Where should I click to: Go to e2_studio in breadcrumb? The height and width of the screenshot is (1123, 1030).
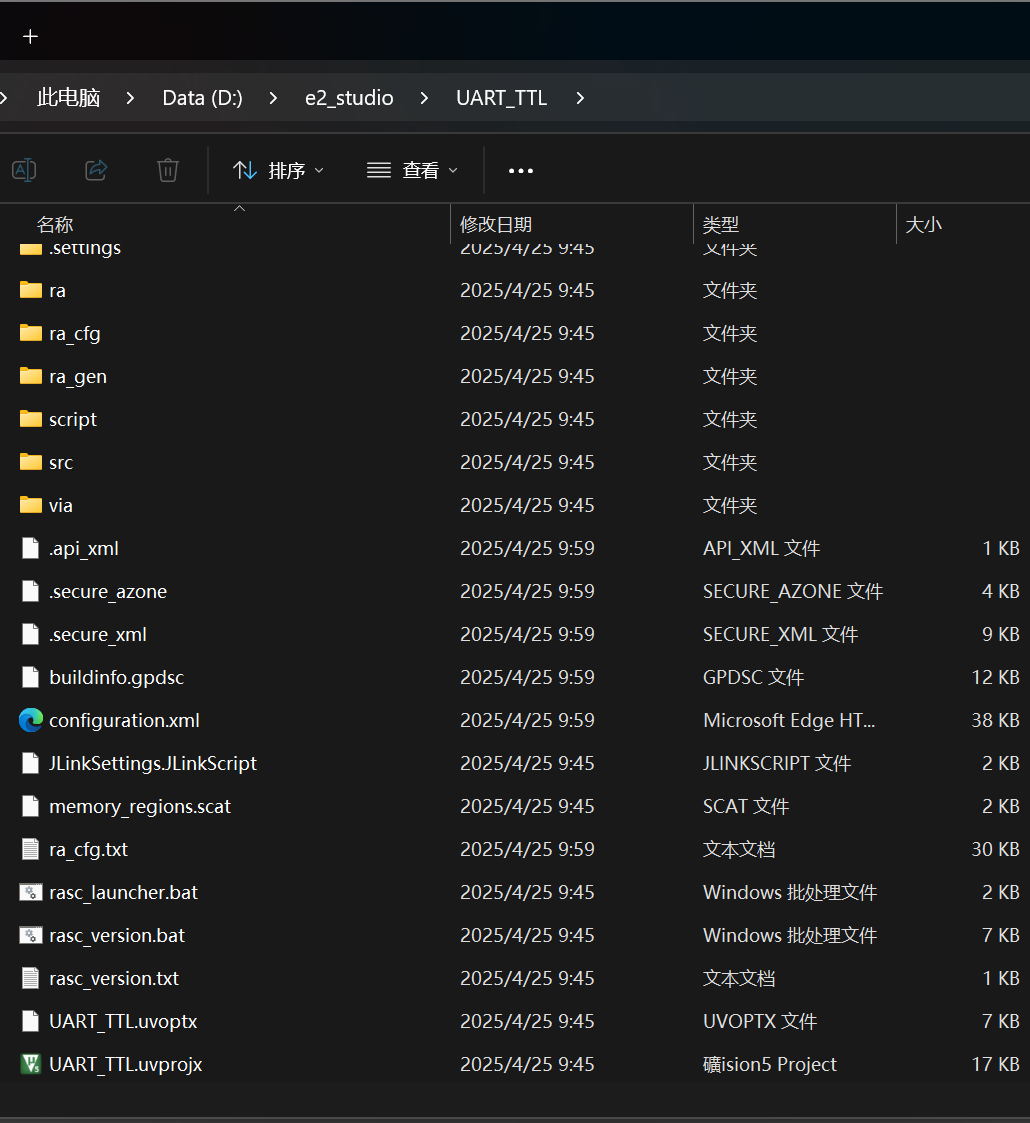click(350, 97)
